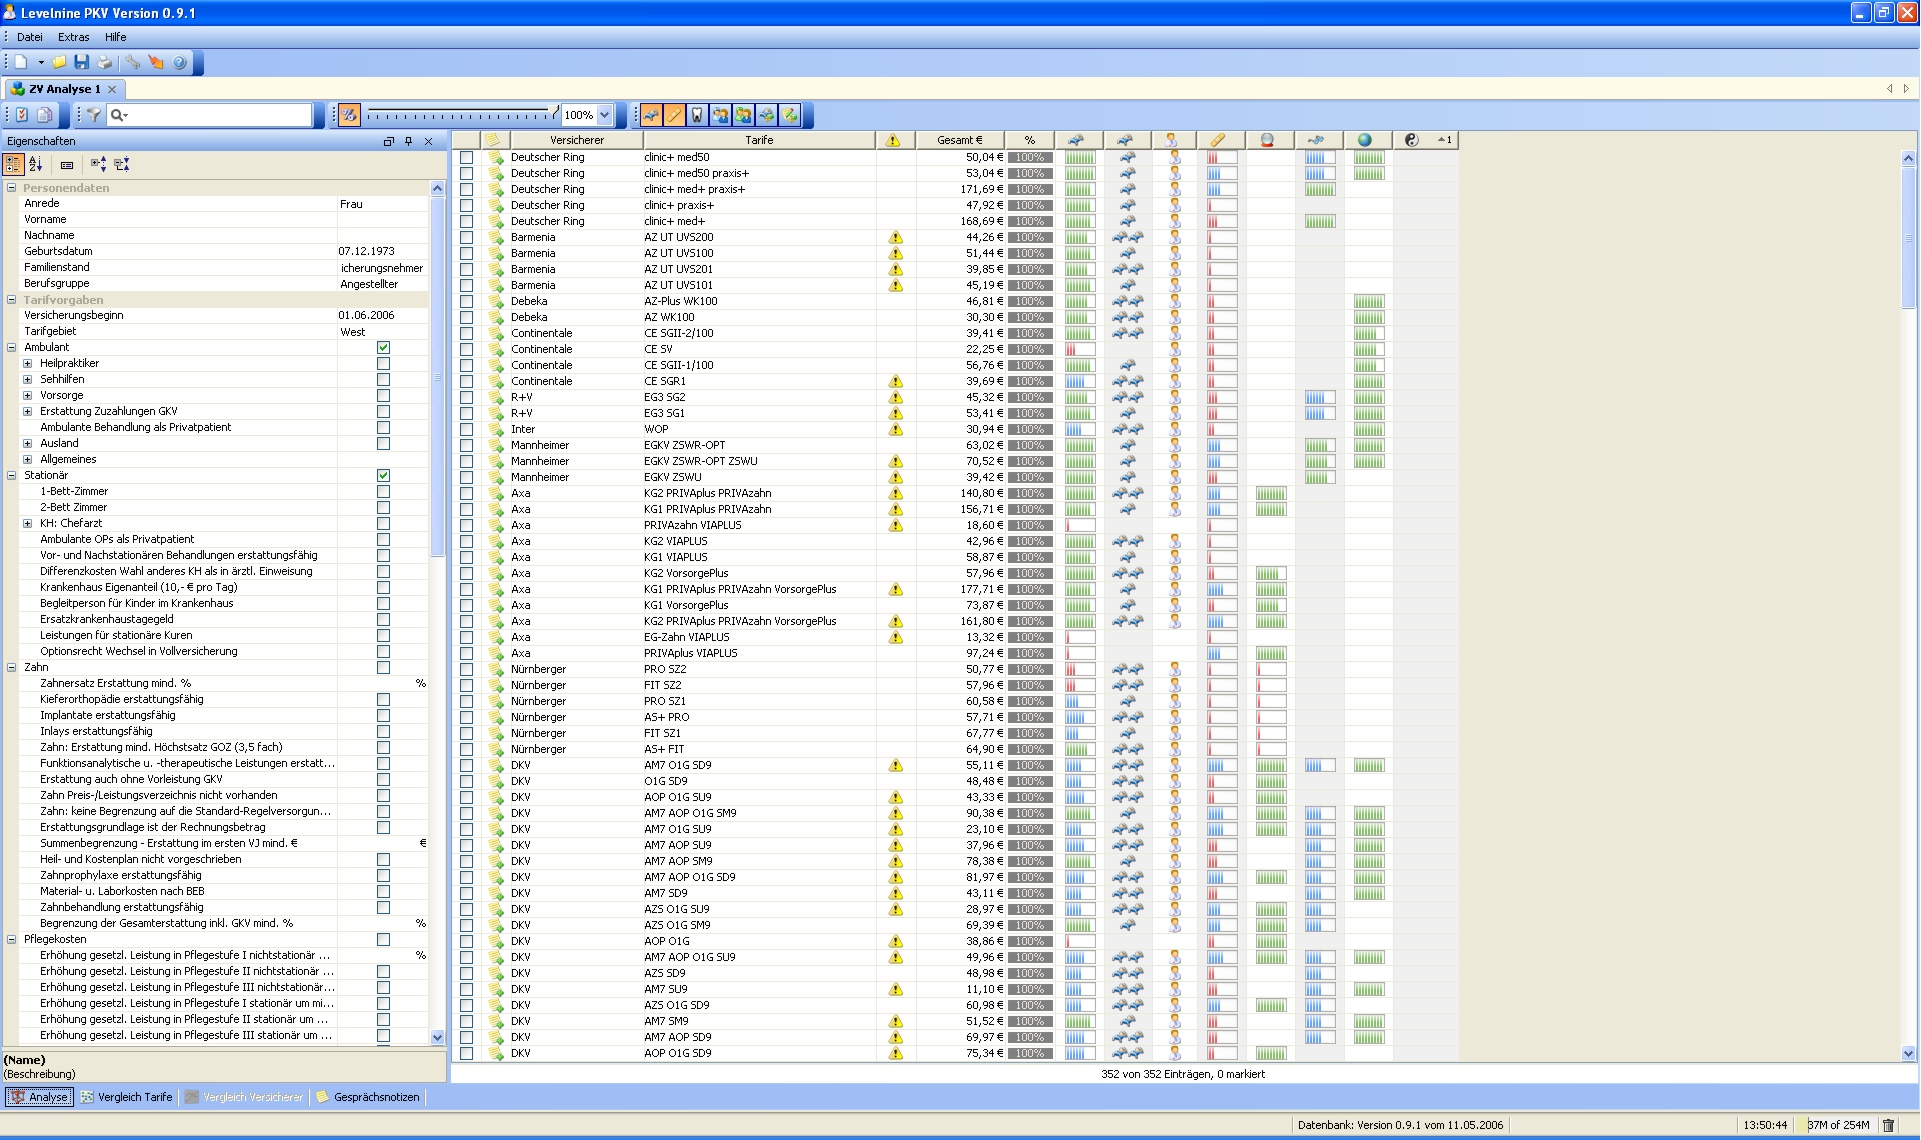The image size is (1921, 1140).
Task: Click the last notes icon in category toolbar
Action: tap(790, 115)
